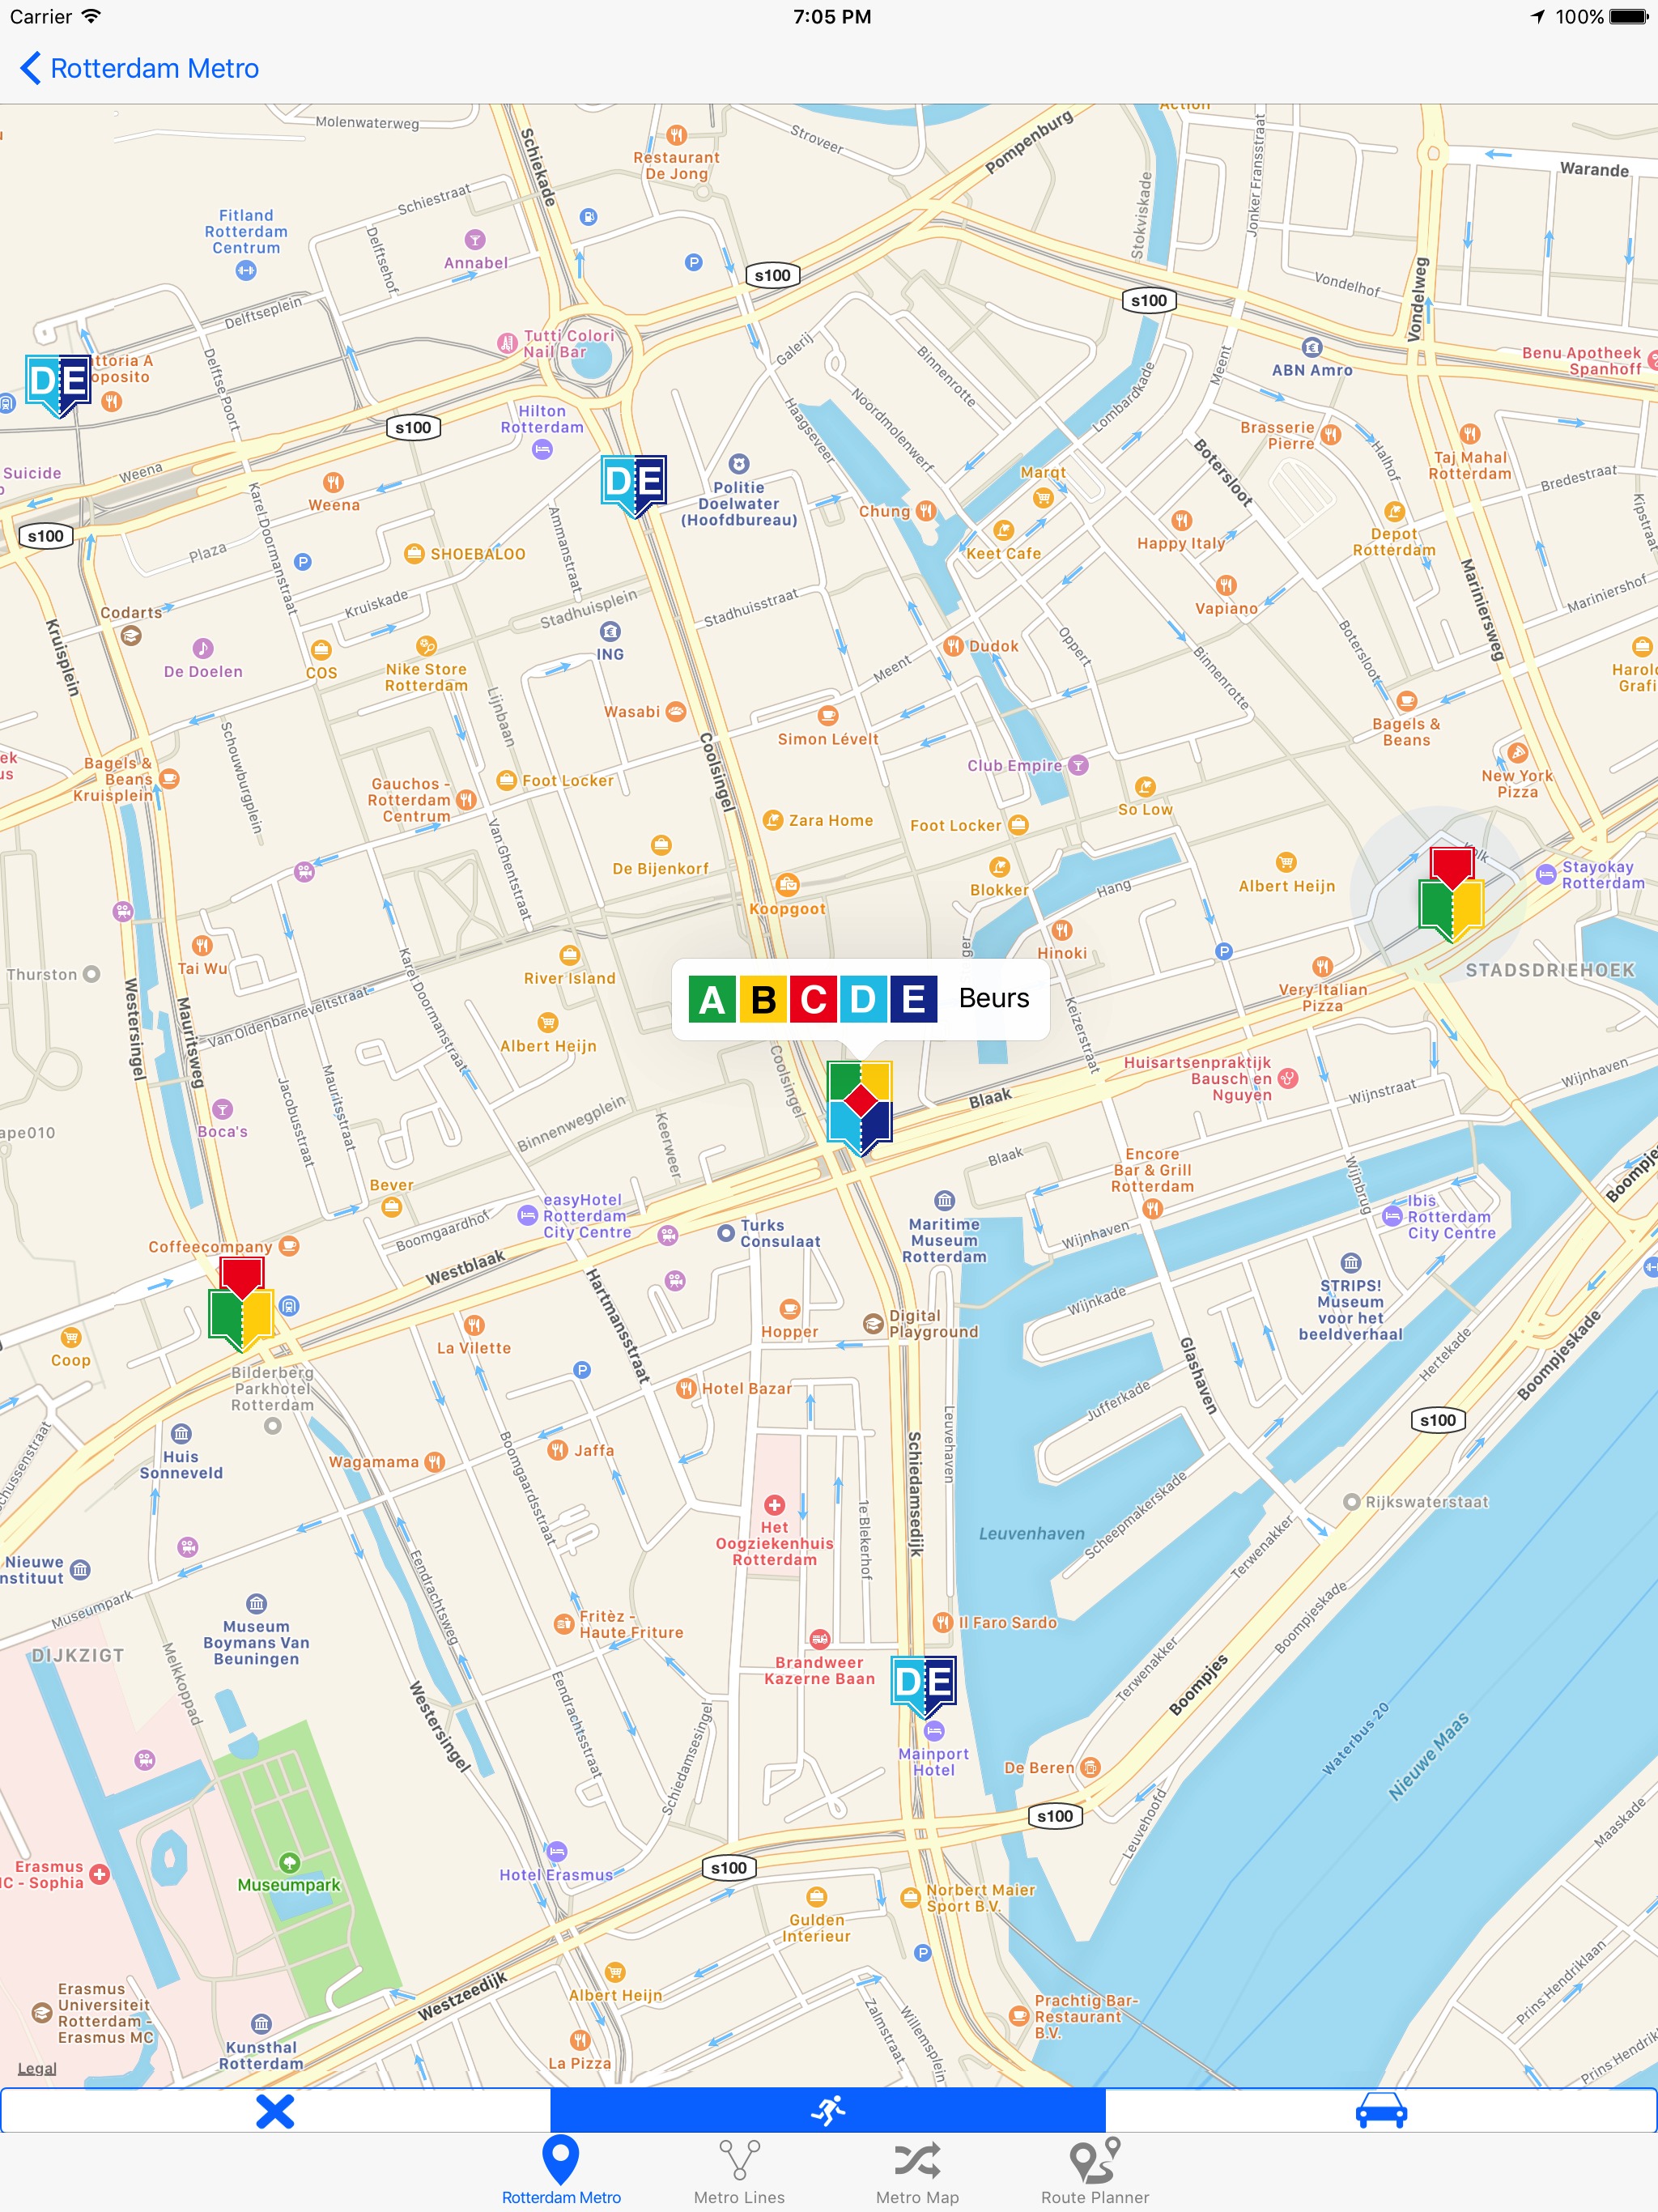This screenshot has width=1658, height=2212.
Task: Select walking mode in the bottom bar
Action: coord(828,2110)
